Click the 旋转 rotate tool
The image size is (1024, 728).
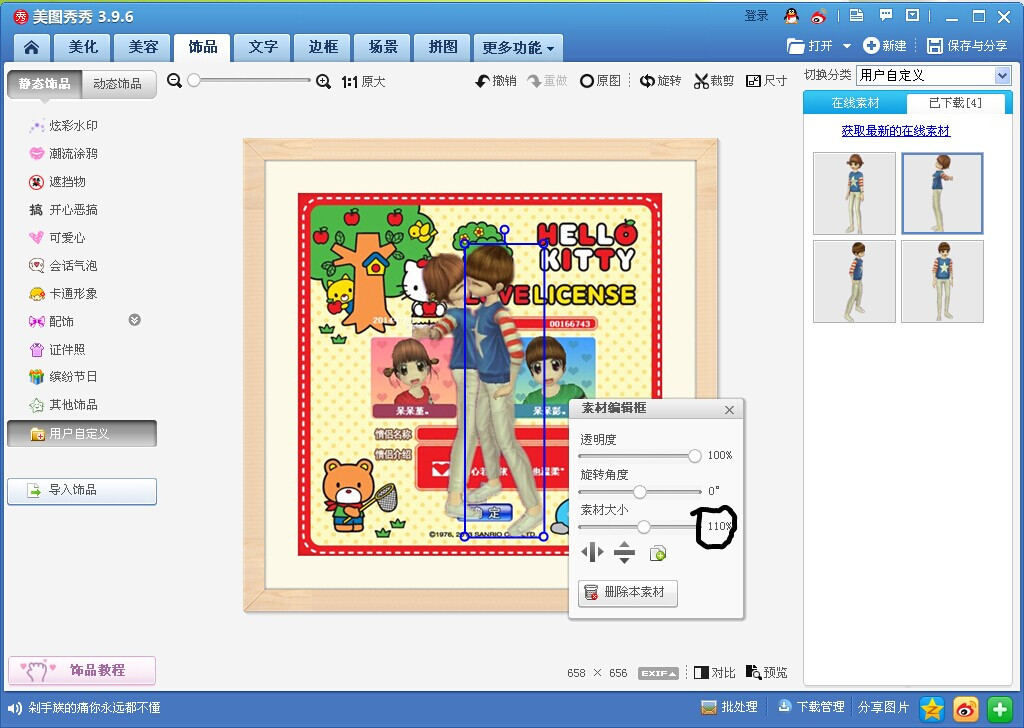tap(660, 80)
